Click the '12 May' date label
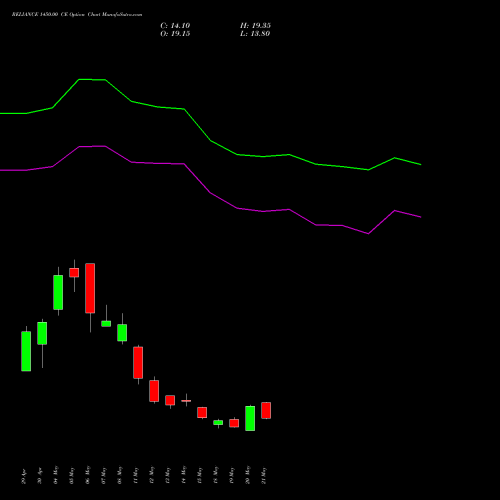This screenshot has width=500, height=500. pyautogui.click(x=152, y=475)
